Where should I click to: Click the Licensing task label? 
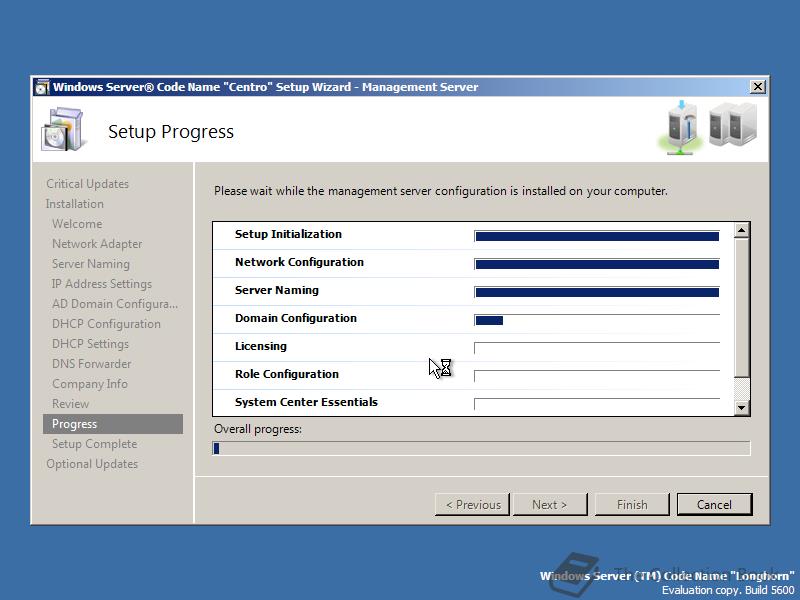tap(261, 346)
